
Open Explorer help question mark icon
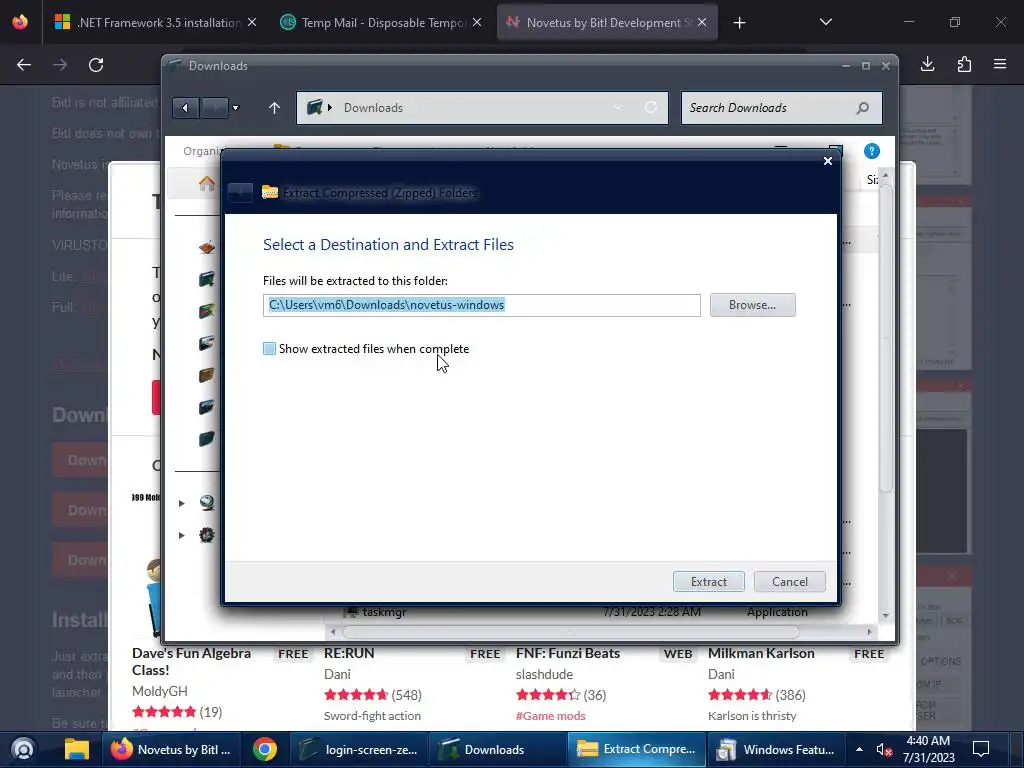click(871, 152)
